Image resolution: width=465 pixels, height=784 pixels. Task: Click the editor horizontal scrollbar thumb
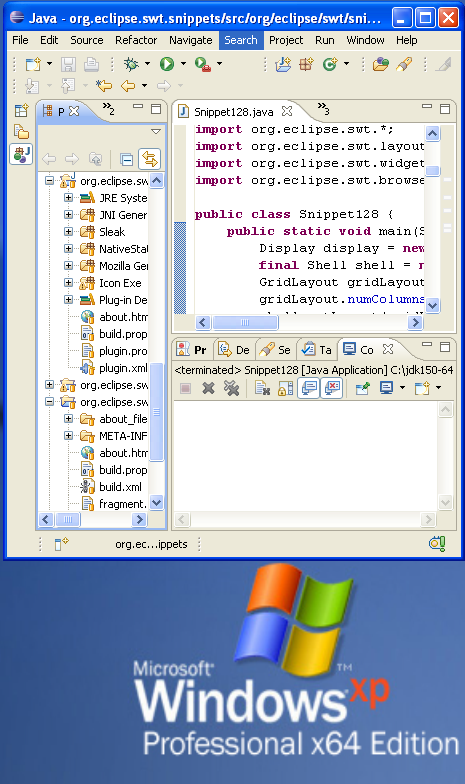click(x=245, y=322)
